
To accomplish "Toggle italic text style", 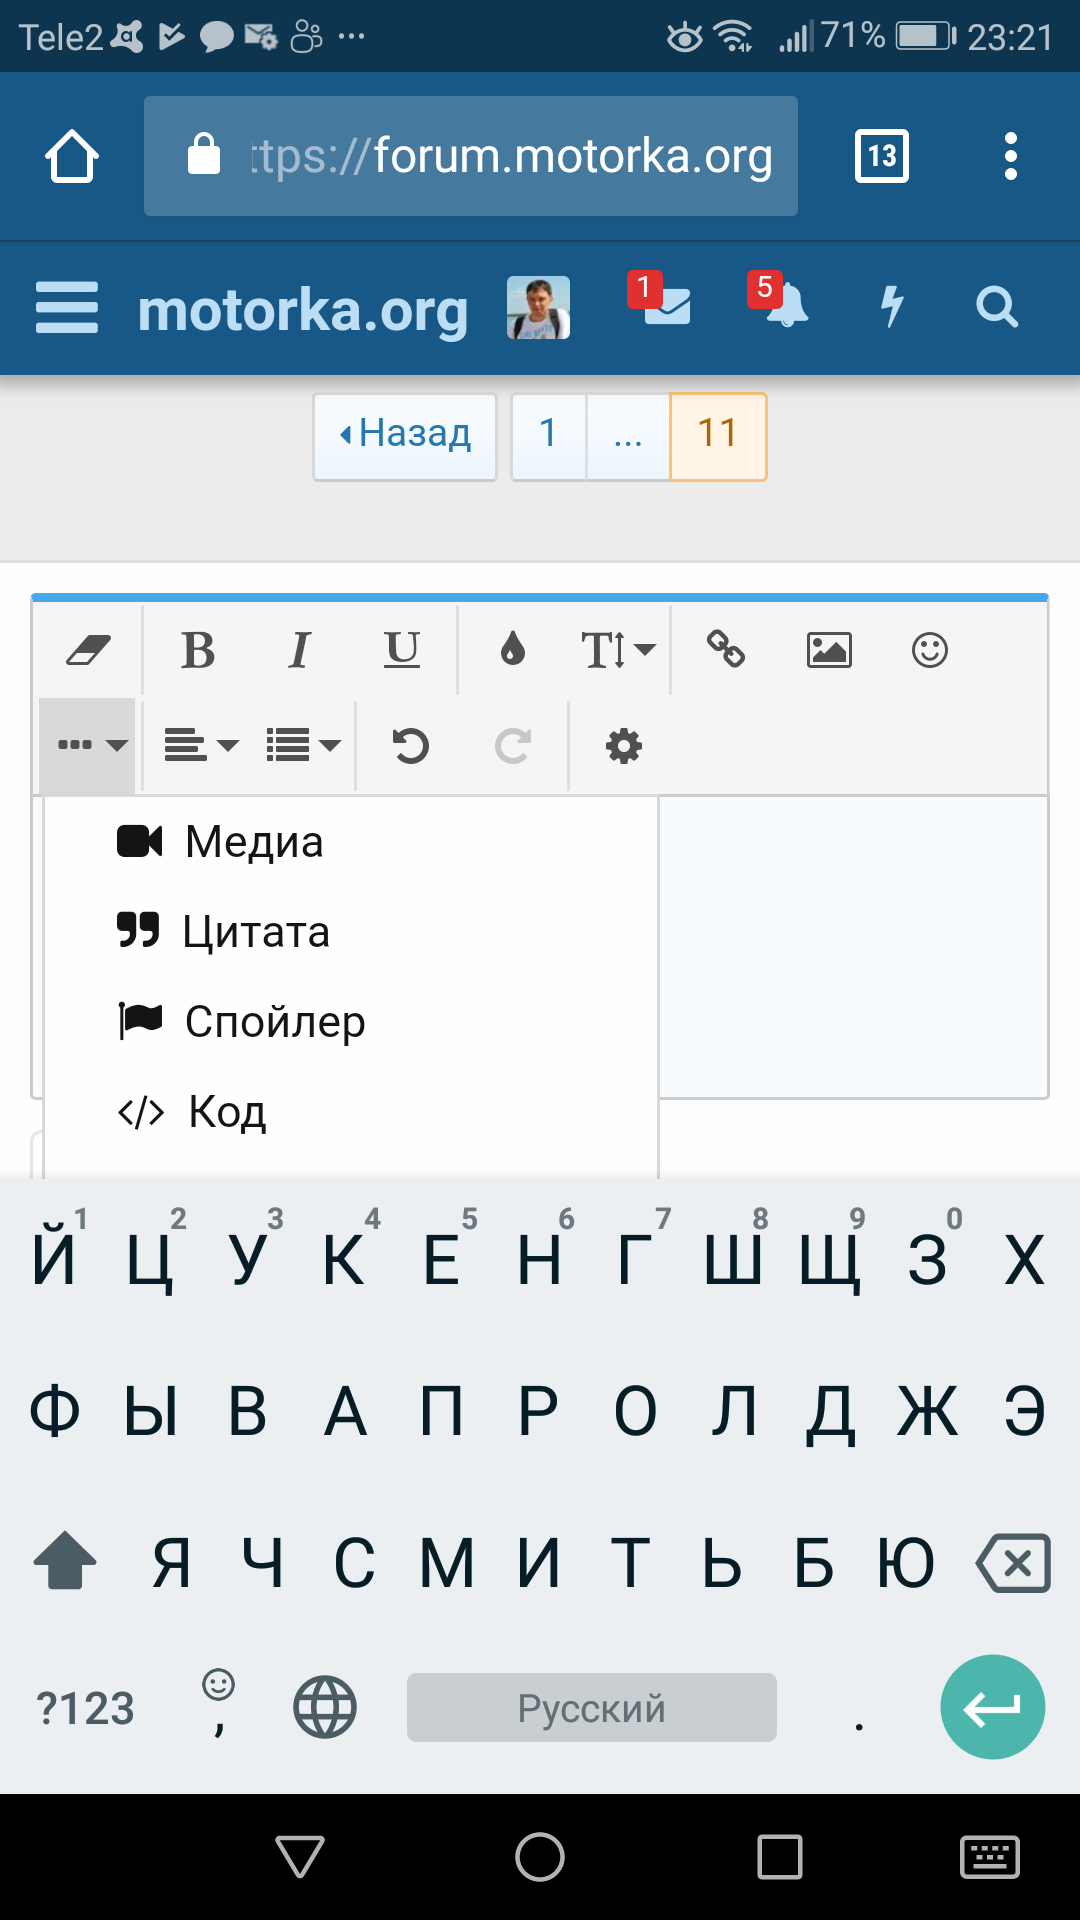I will (299, 650).
